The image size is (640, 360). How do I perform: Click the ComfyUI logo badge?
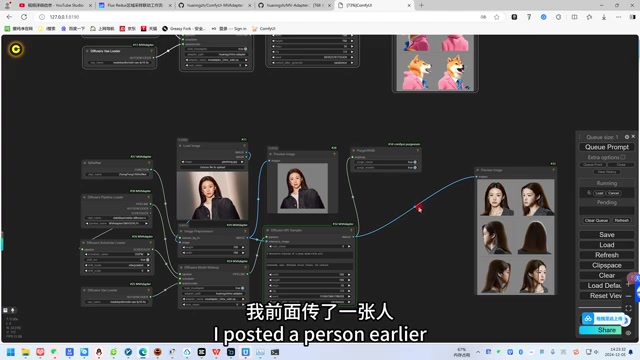(x=16, y=49)
